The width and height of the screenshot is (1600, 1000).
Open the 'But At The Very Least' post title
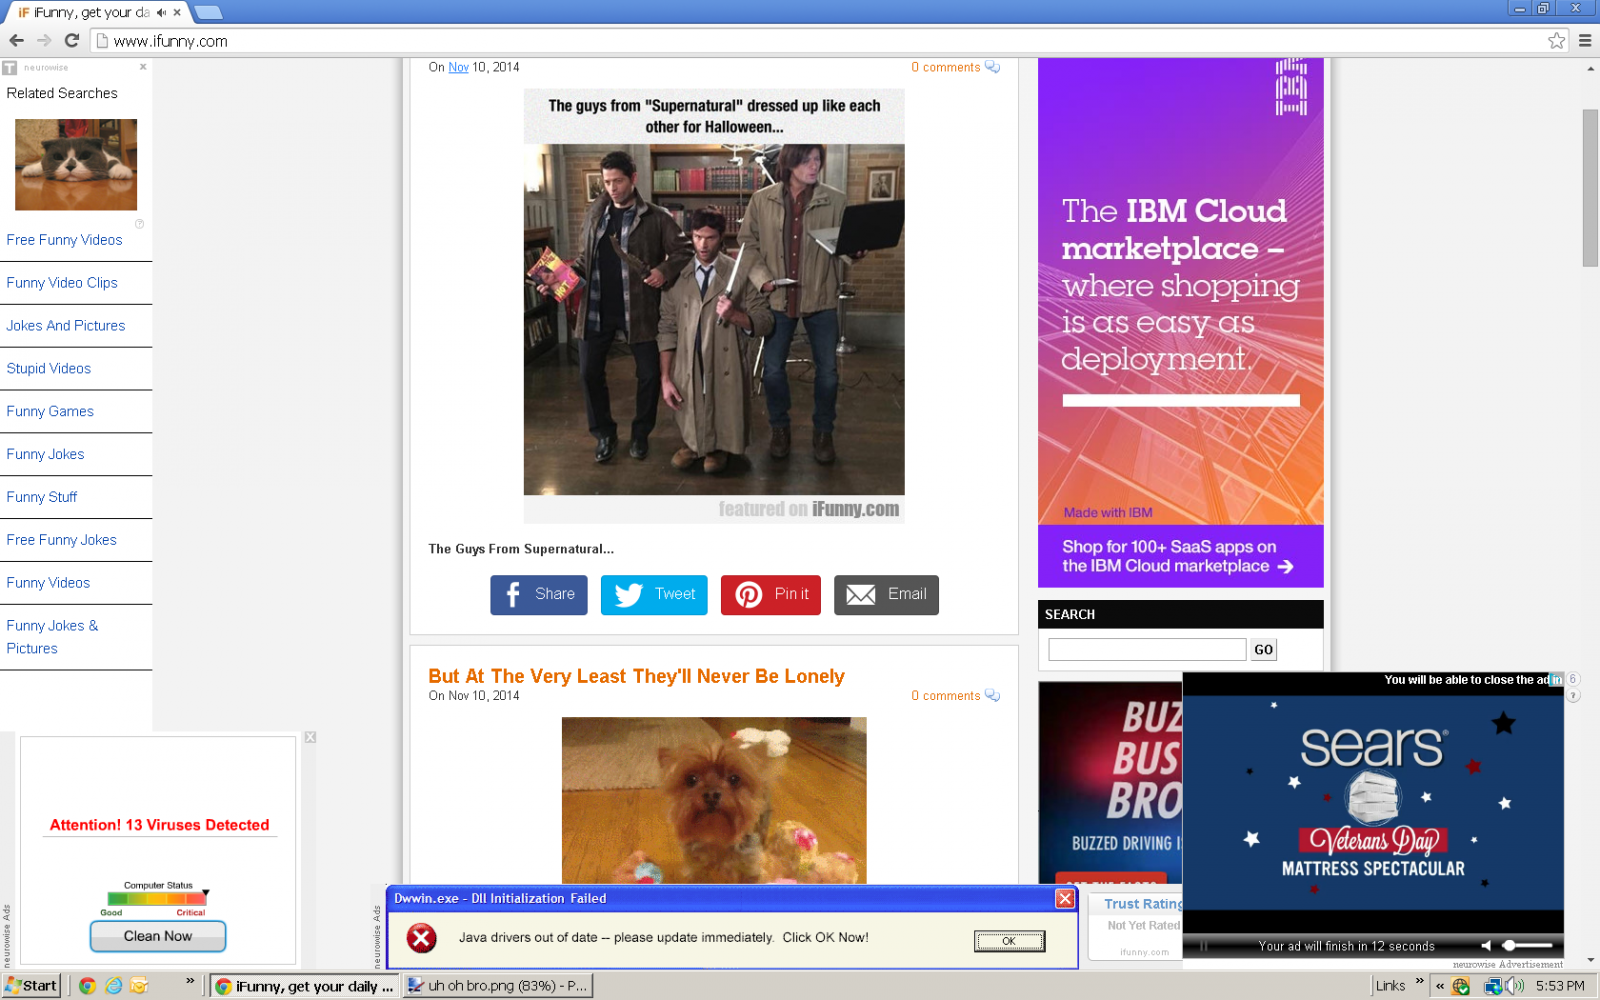(636, 677)
